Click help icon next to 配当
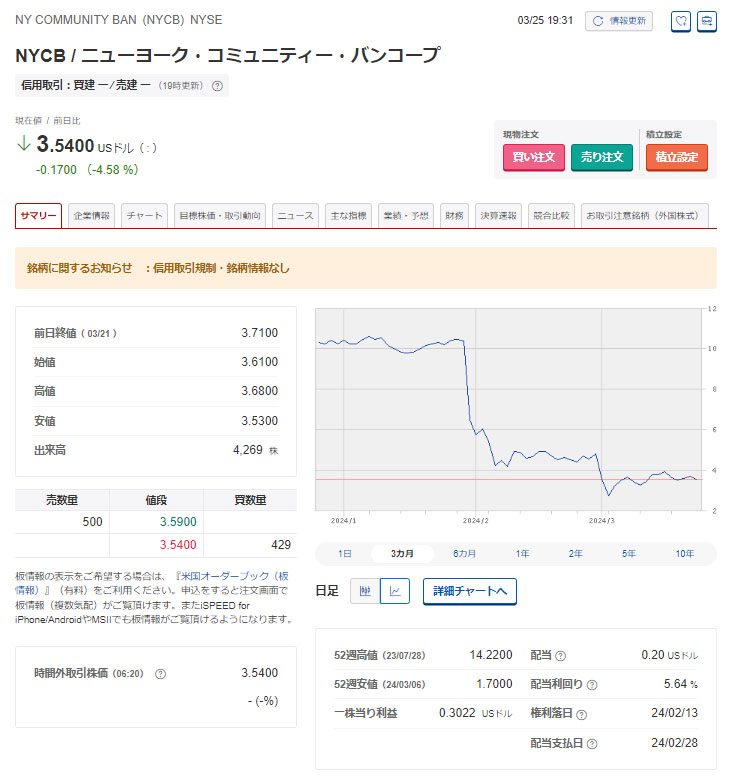This screenshot has width=730, height=784. point(560,656)
